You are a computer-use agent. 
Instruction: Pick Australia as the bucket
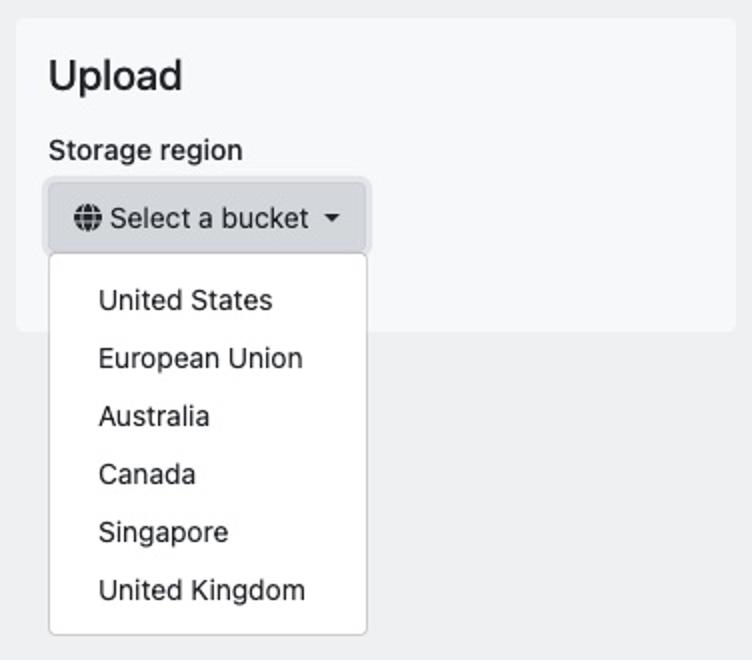(x=154, y=416)
